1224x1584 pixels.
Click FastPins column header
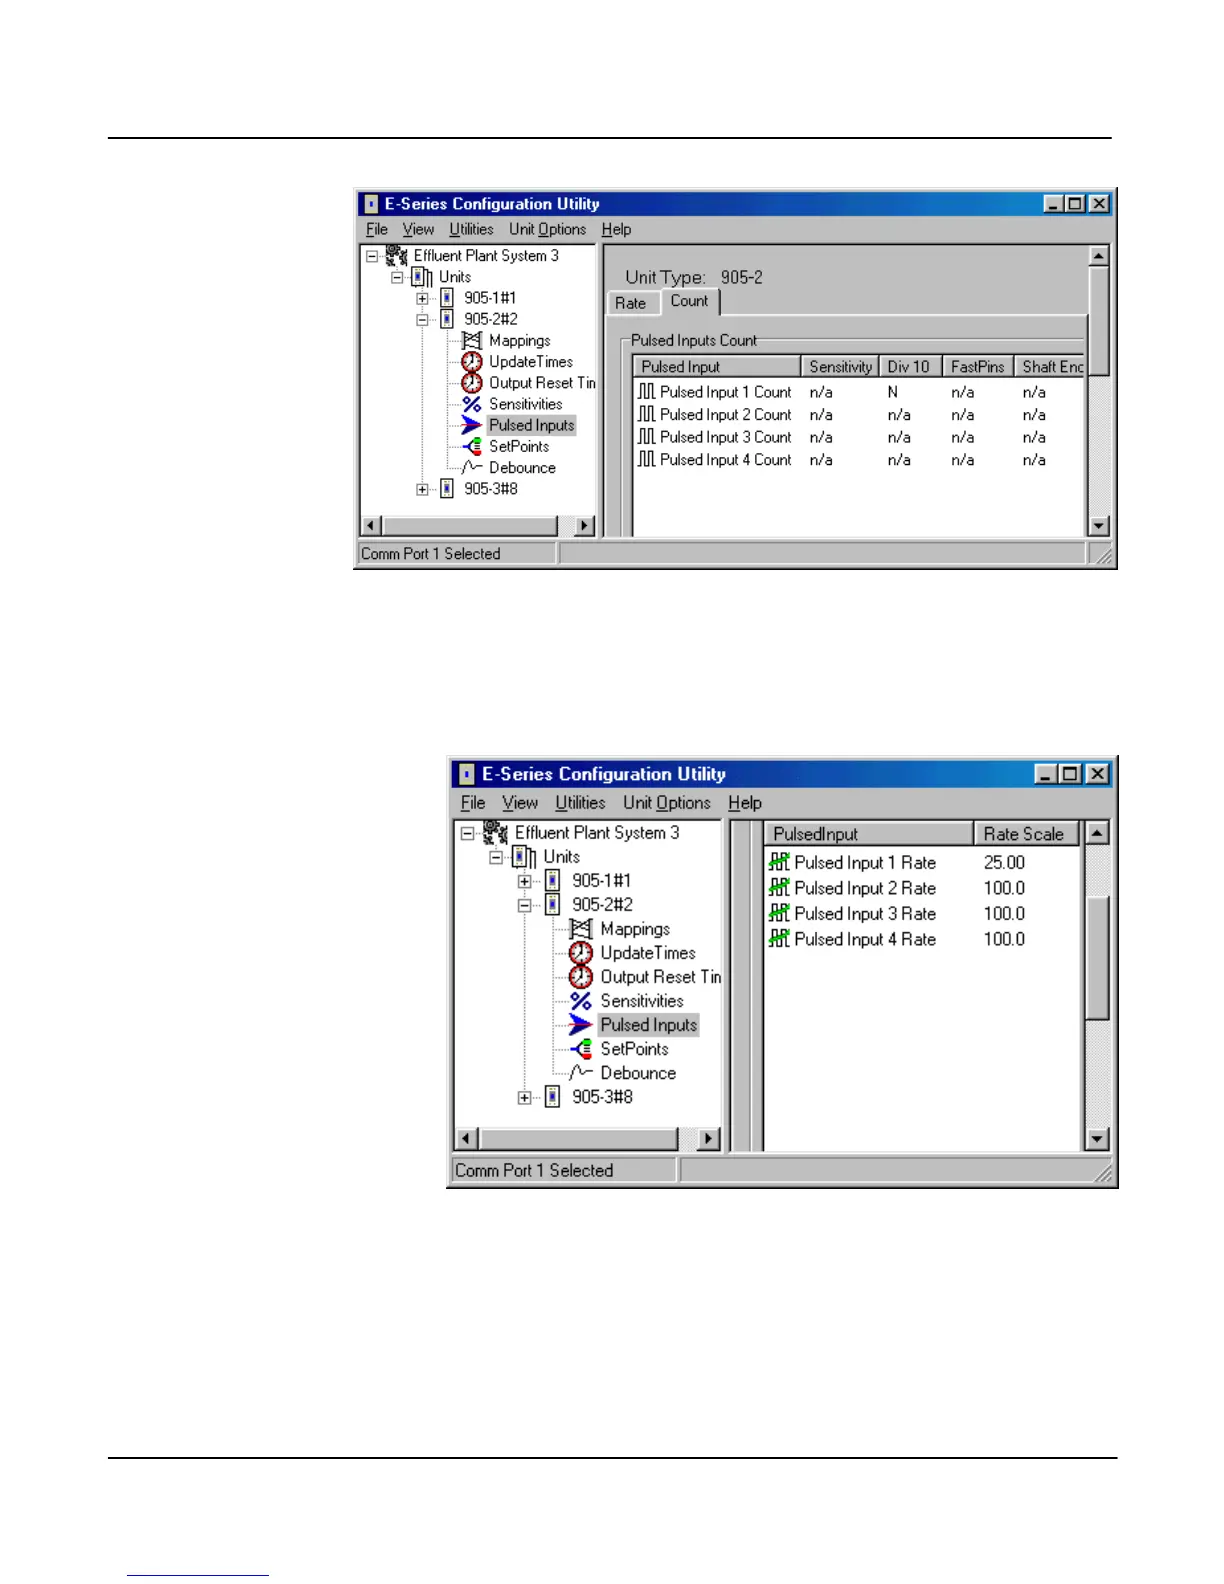tap(978, 367)
